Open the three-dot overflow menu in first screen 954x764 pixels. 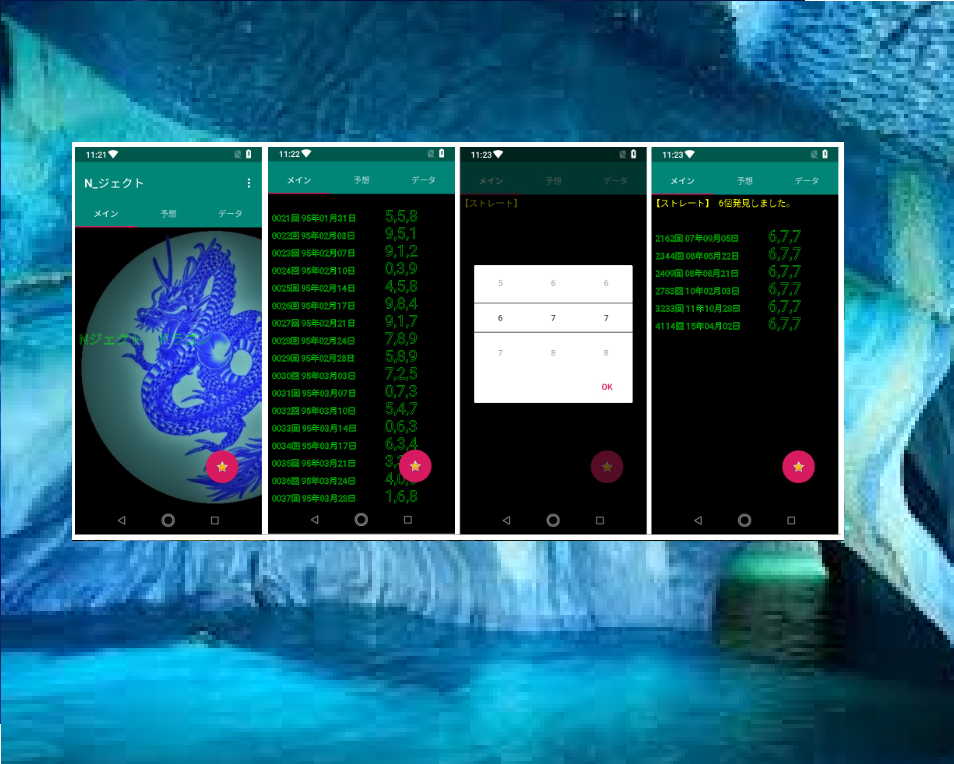point(249,183)
